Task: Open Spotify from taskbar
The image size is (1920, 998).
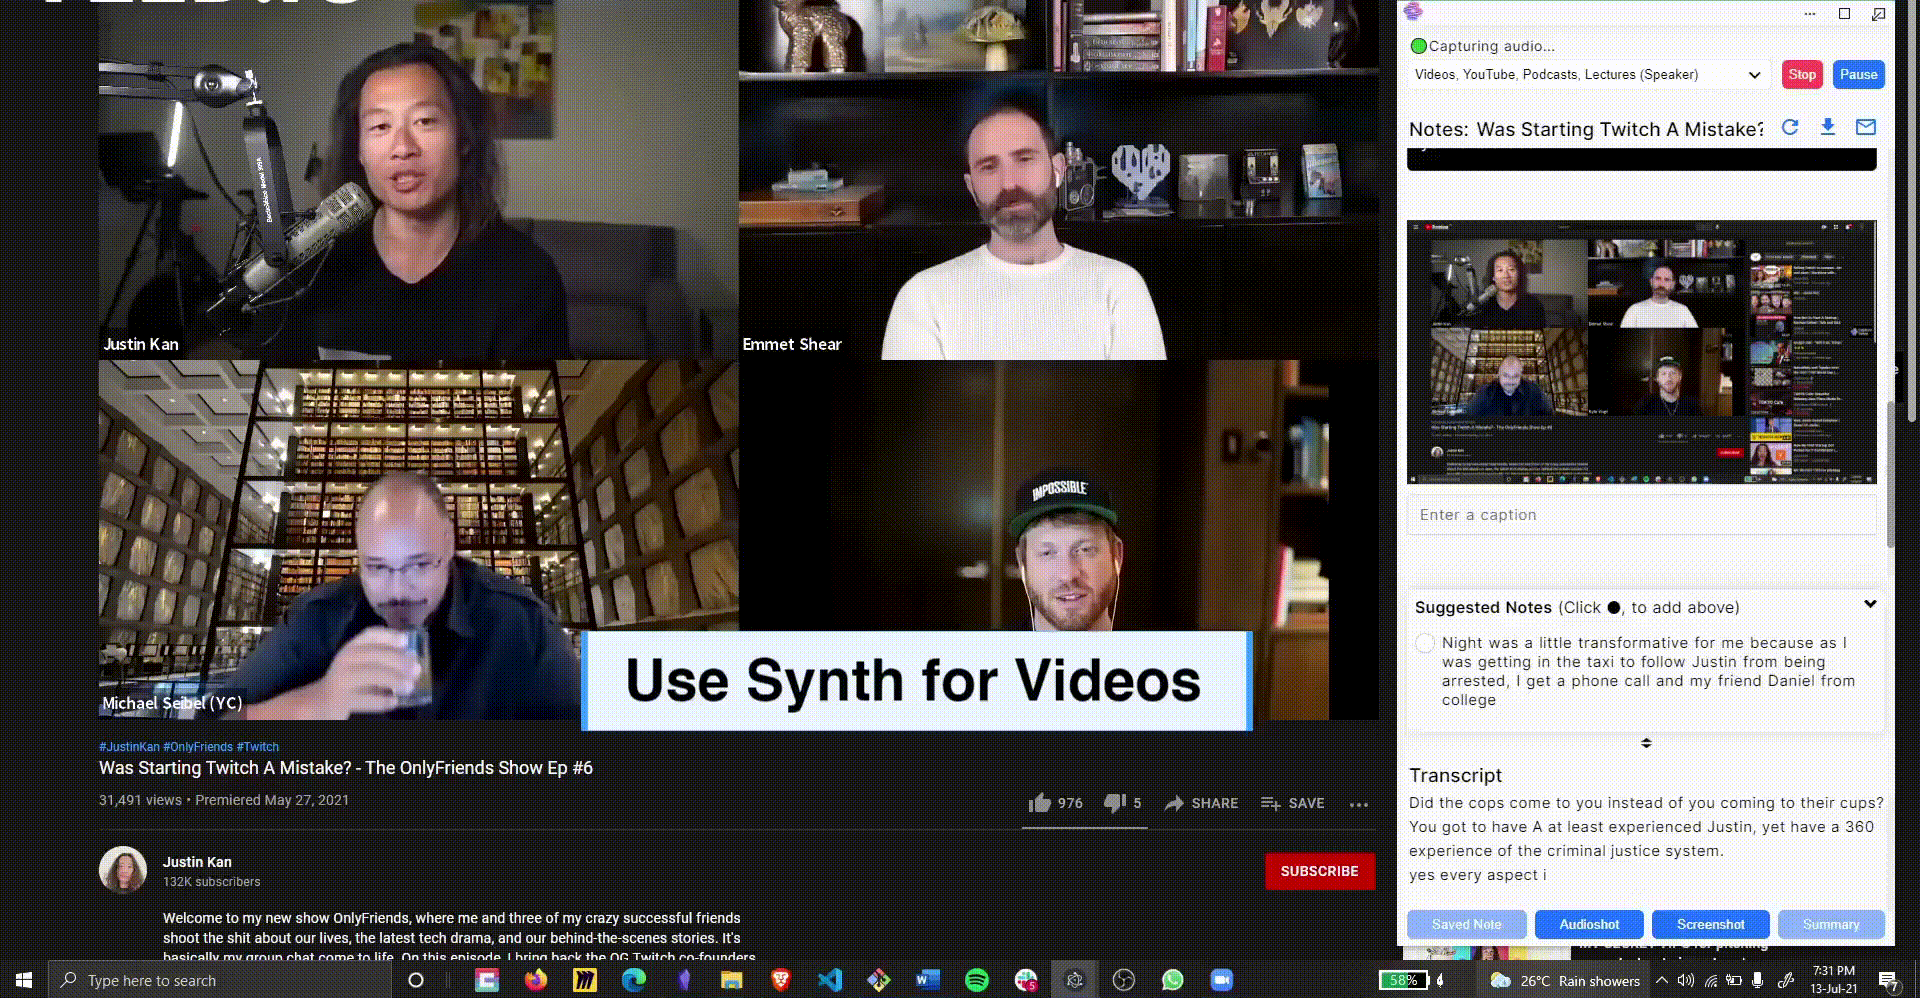Action: pos(977,980)
